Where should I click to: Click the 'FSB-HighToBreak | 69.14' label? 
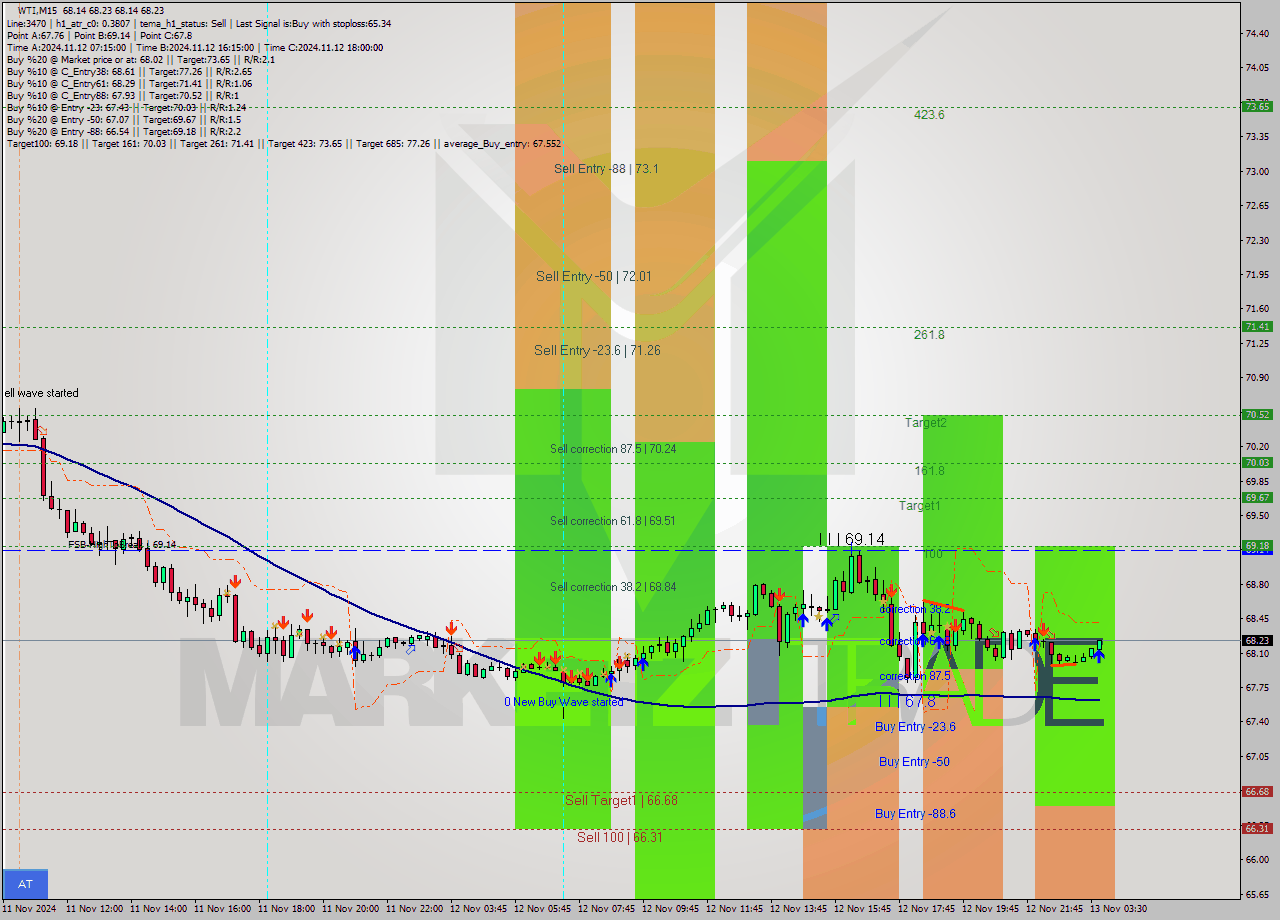click(x=122, y=545)
